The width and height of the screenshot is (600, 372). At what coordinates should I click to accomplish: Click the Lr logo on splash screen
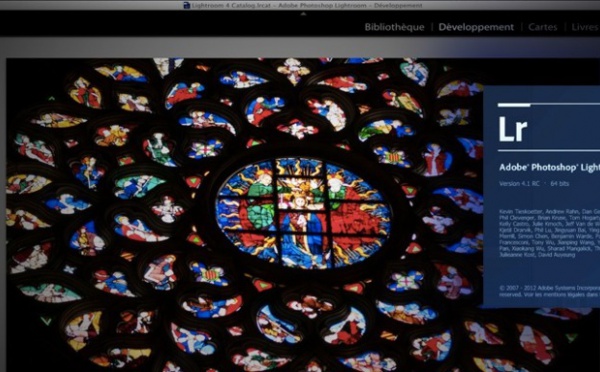513,129
